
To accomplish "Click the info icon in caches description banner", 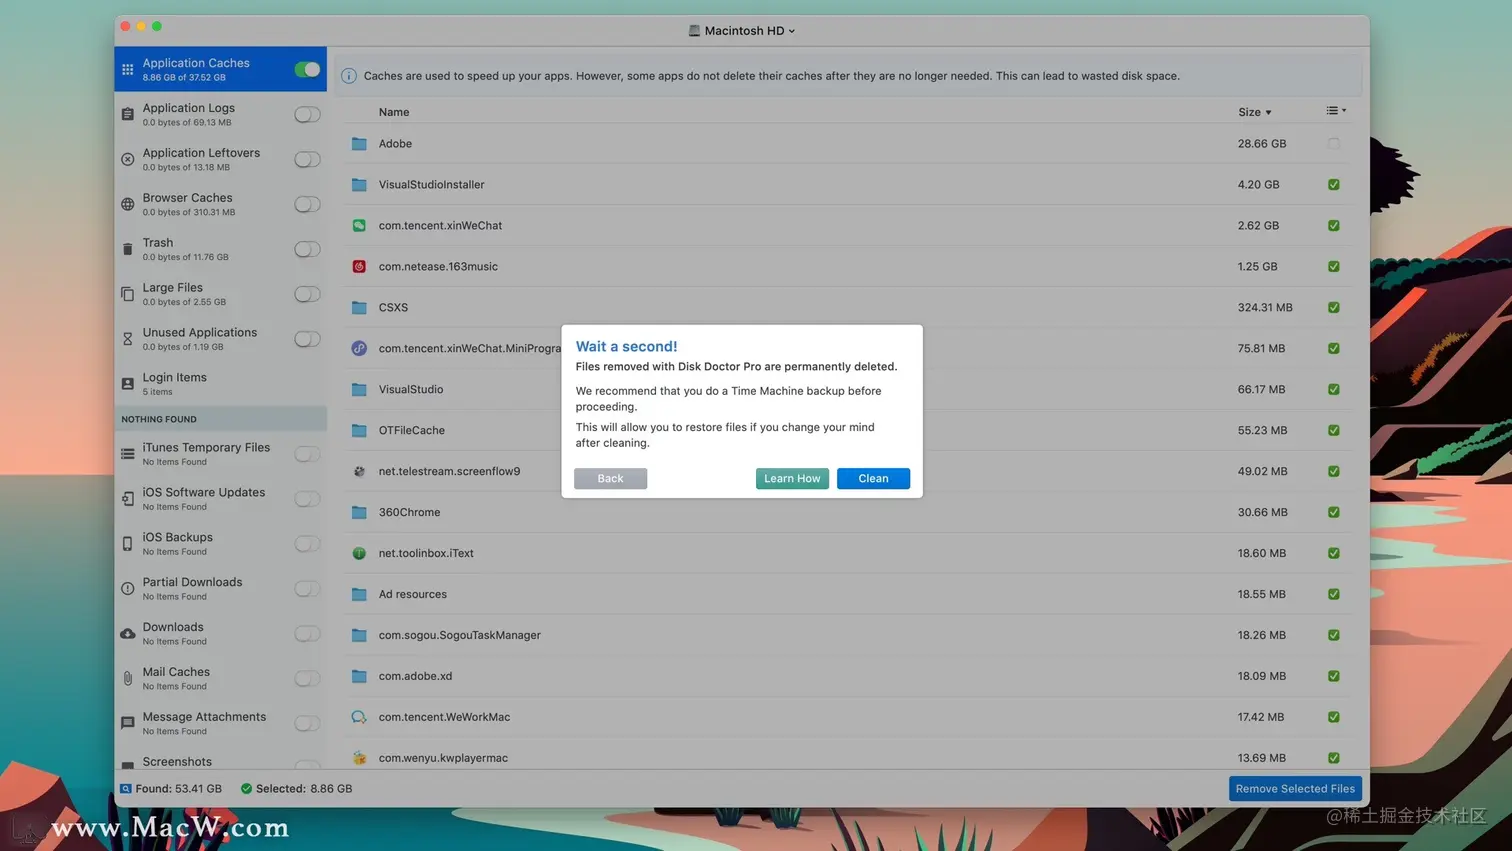I will pyautogui.click(x=349, y=76).
